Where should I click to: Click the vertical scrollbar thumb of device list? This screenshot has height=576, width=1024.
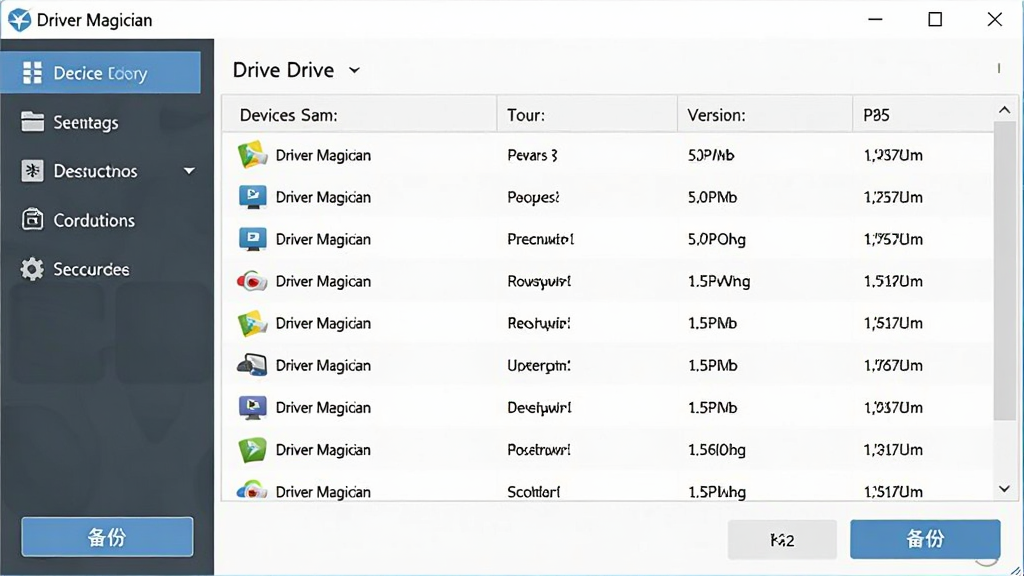point(1004,271)
